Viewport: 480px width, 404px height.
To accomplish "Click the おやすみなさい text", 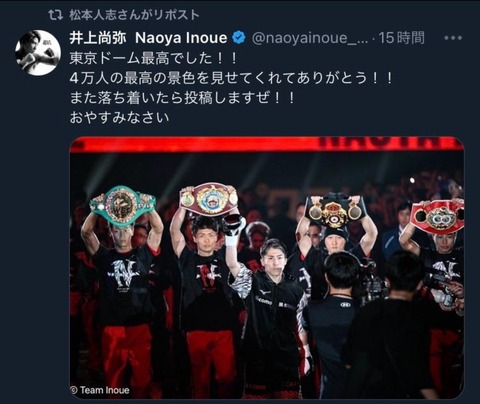I will coord(120,118).
